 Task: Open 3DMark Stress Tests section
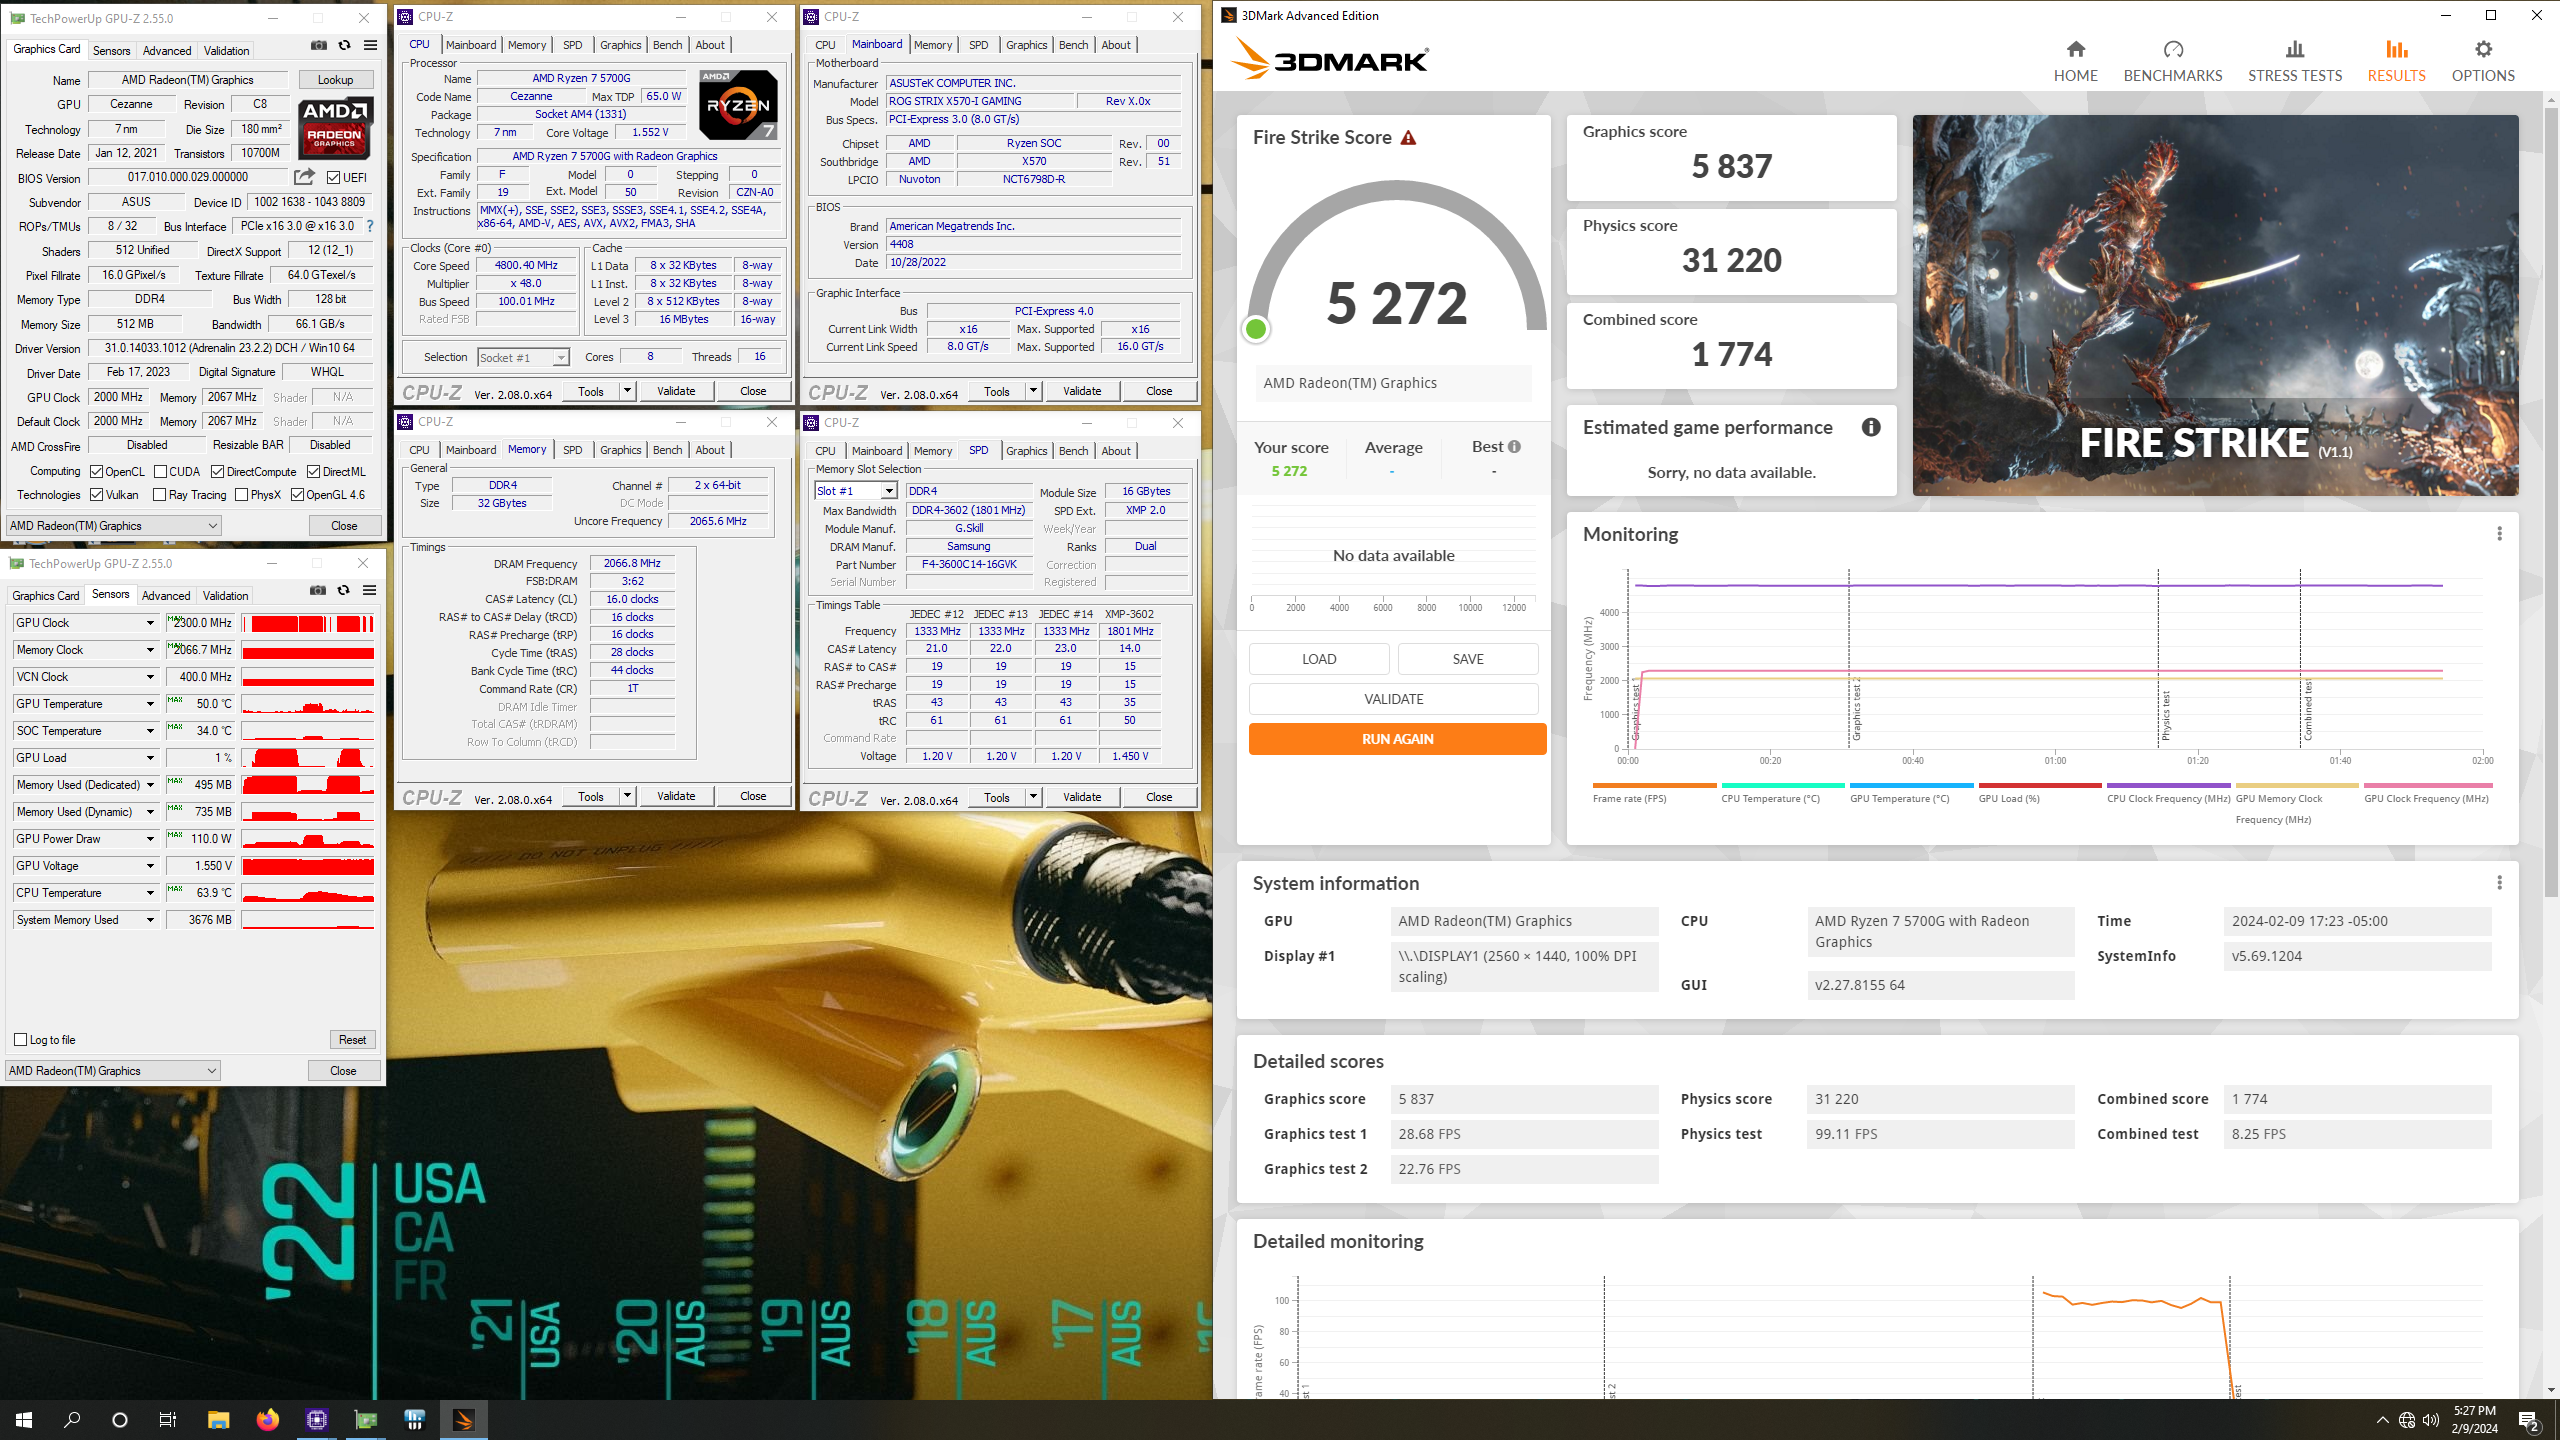tap(2294, 61)
